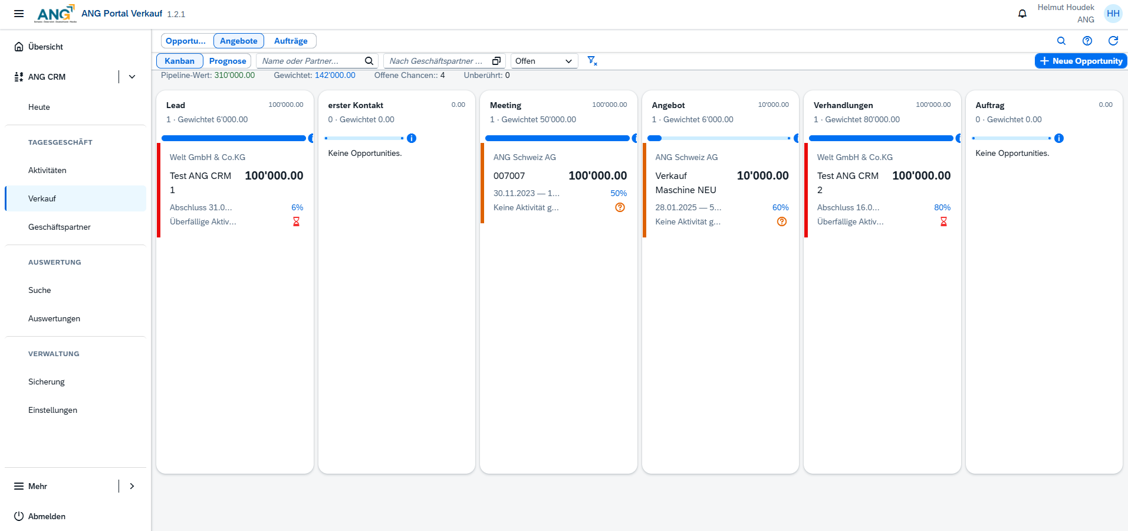Select the Angebote tab
Image resolution: width=1128 pixels, height=531 pixels.
pos(239,41)
